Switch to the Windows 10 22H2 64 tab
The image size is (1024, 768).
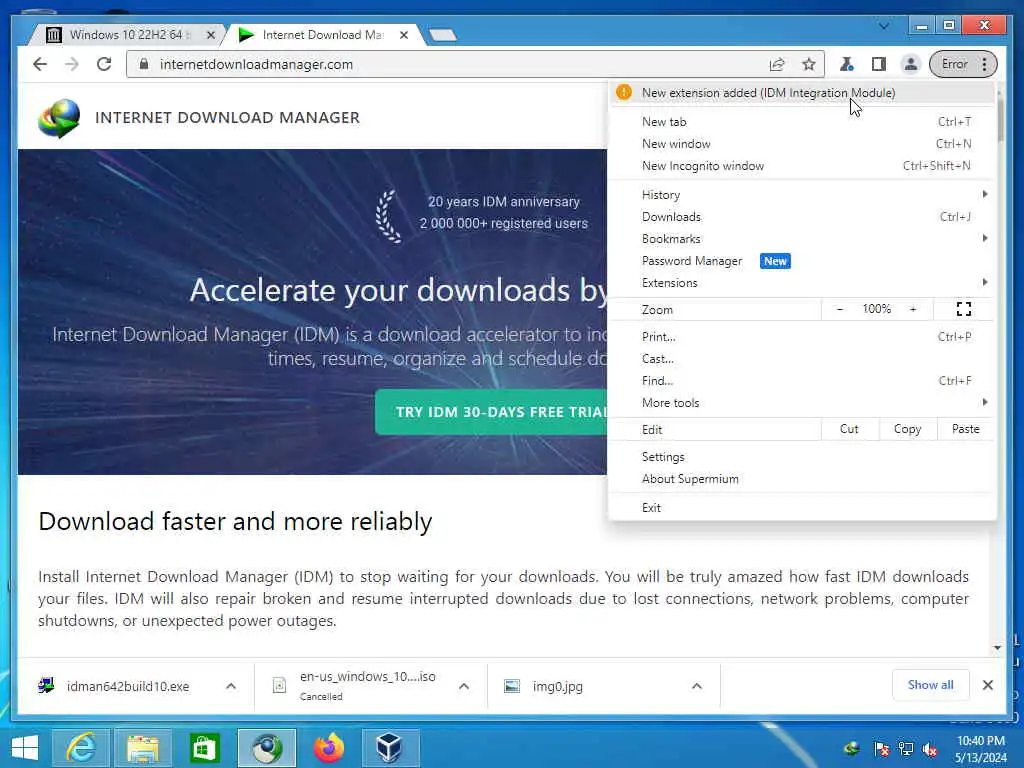click(x=127, y=35)
